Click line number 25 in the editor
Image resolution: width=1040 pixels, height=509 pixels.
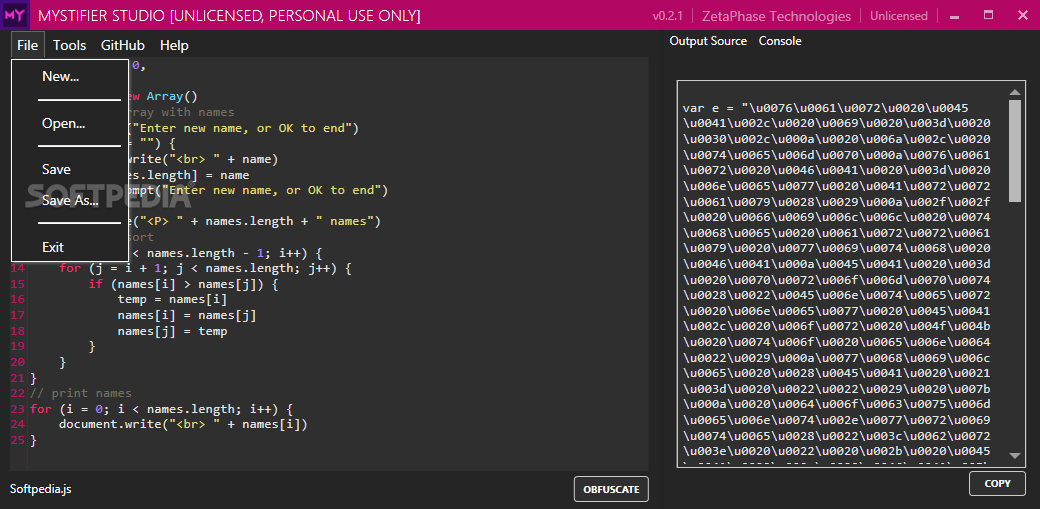[18, 440]
